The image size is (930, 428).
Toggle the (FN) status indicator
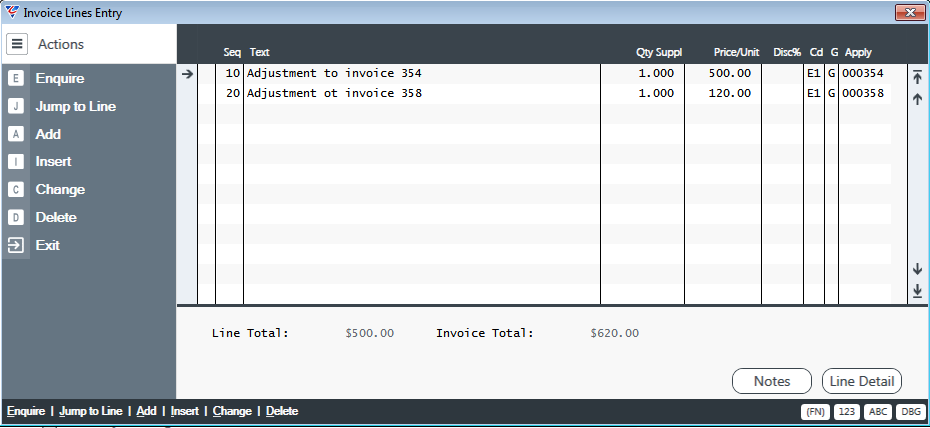pyautogui.click(x=816, y=412)
